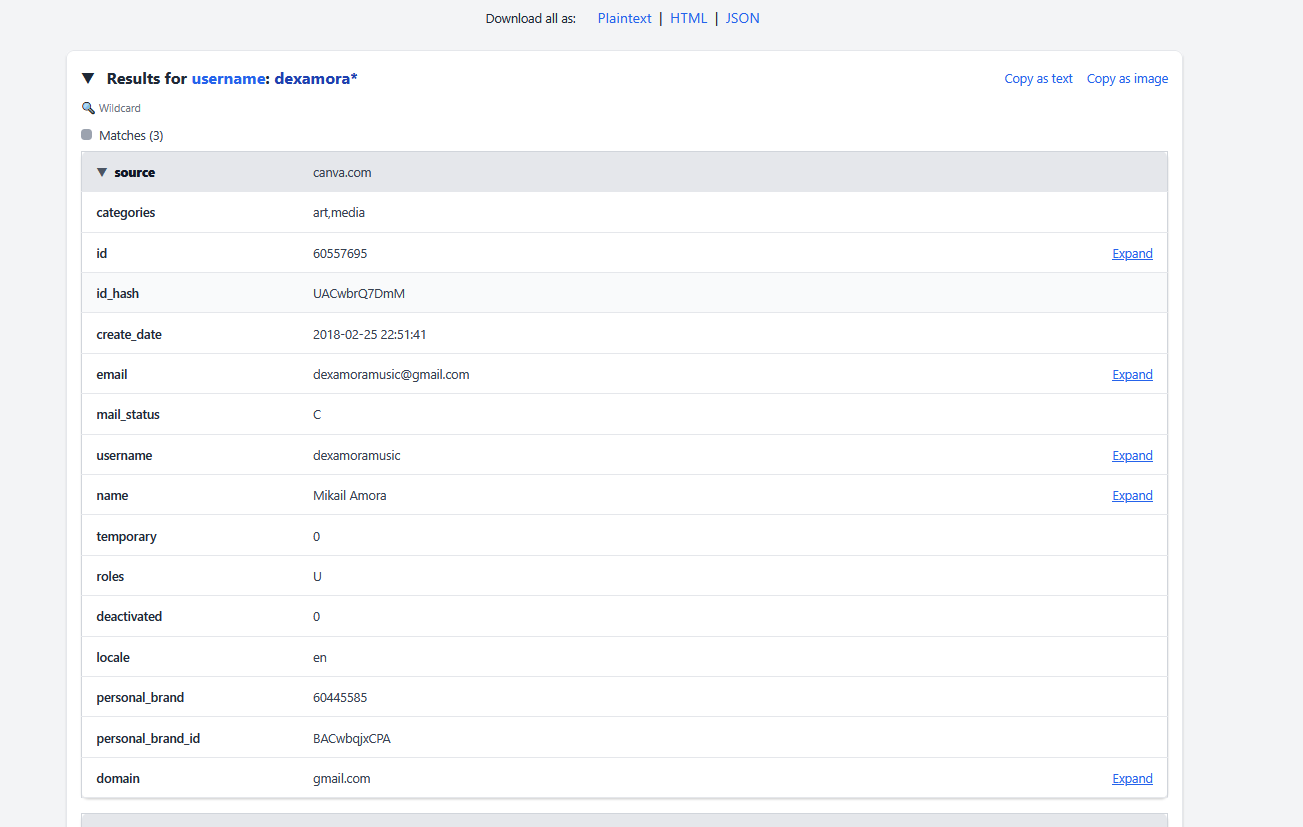Click the name value Mikail Amora
The width and height of the screenshot is (1303, 827).
click(x=349, y=496)
